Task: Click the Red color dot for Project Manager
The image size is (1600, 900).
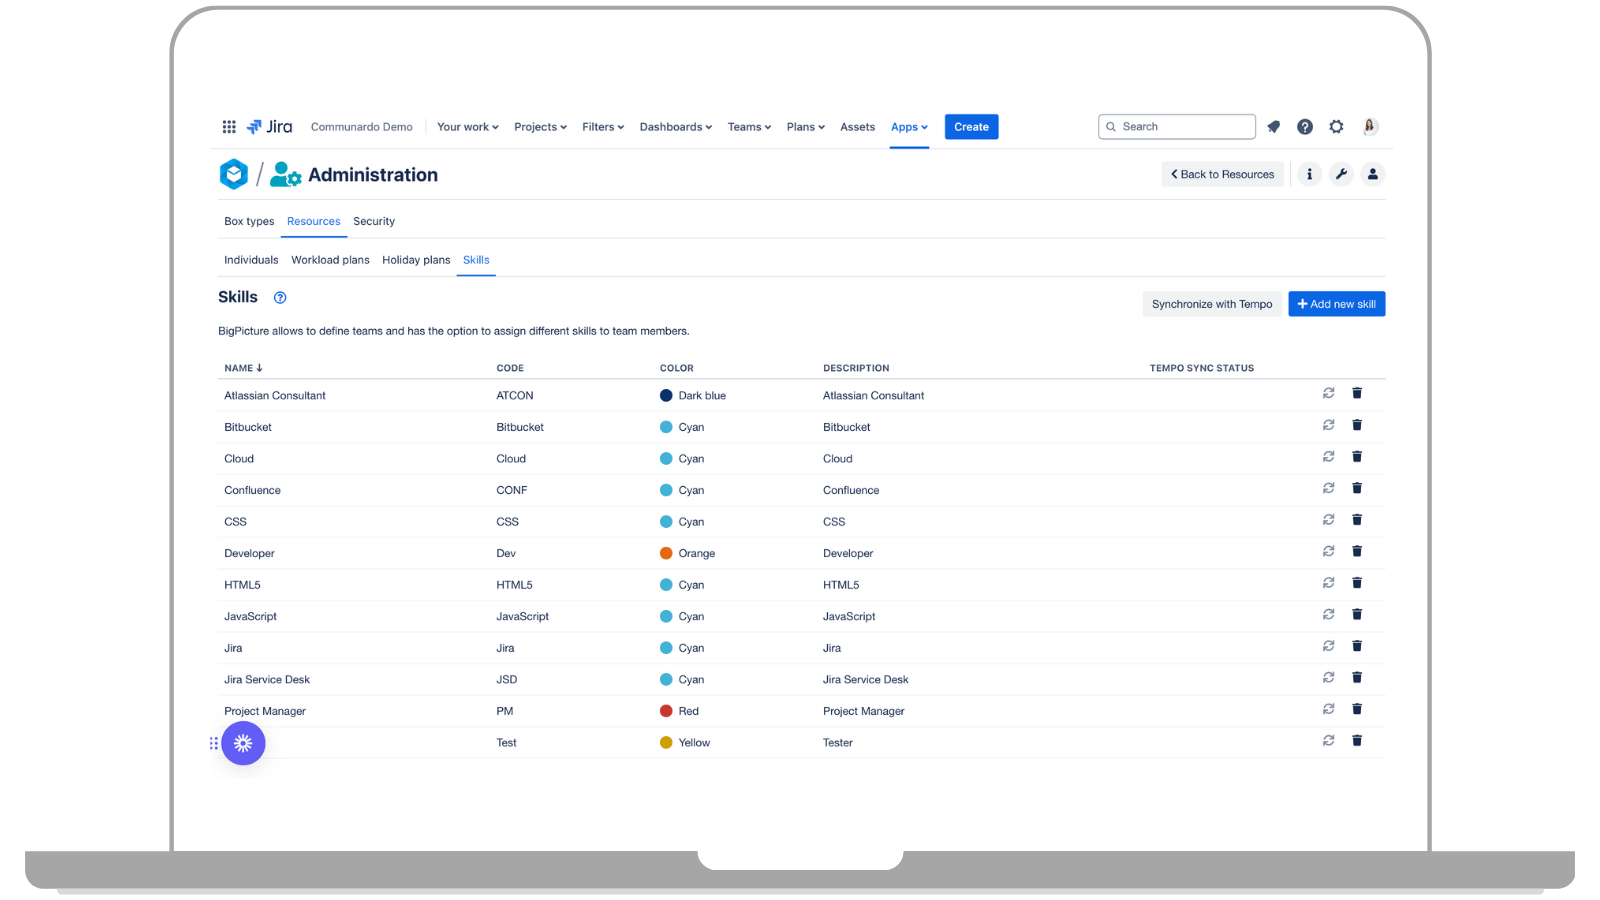Action: [666, 711]
